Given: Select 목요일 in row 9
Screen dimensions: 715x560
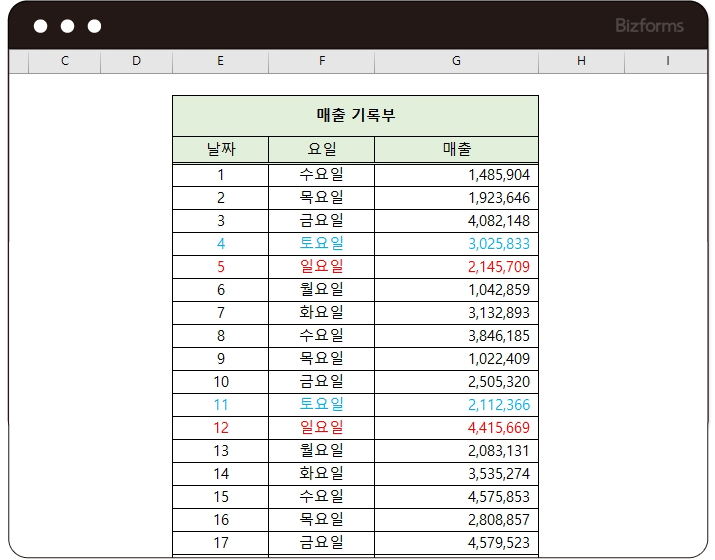Looking at the screenshot, I should click(321, 359).
